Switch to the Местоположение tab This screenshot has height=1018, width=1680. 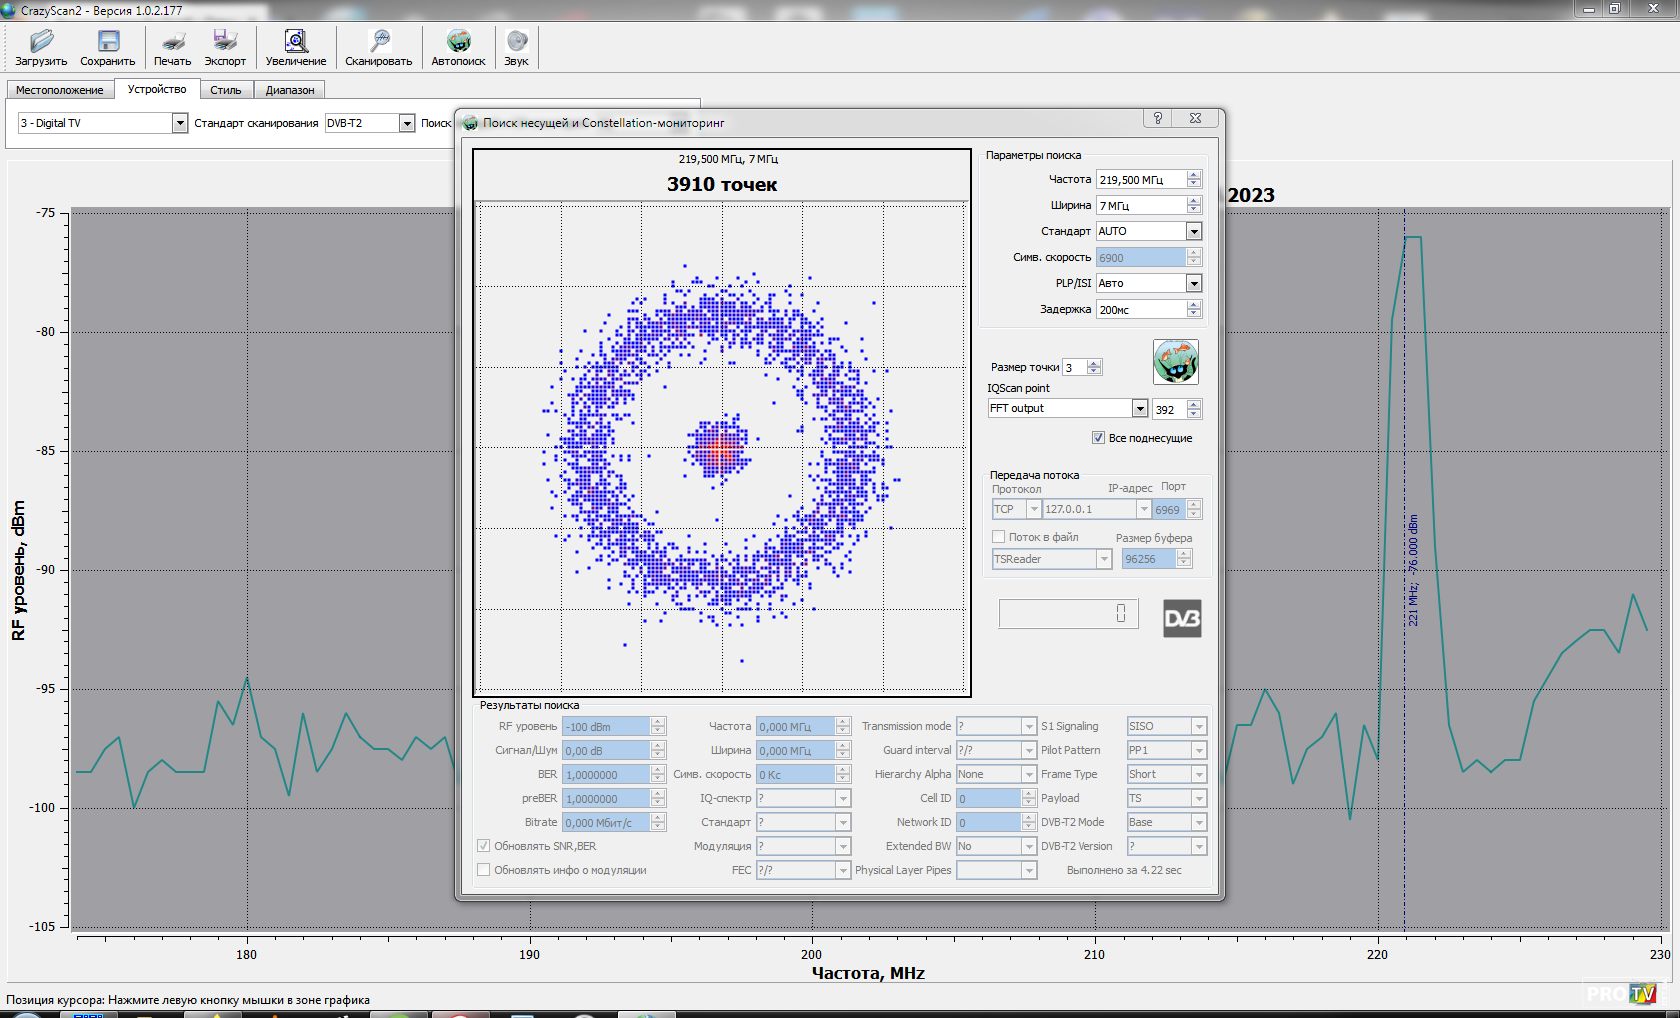59,90
